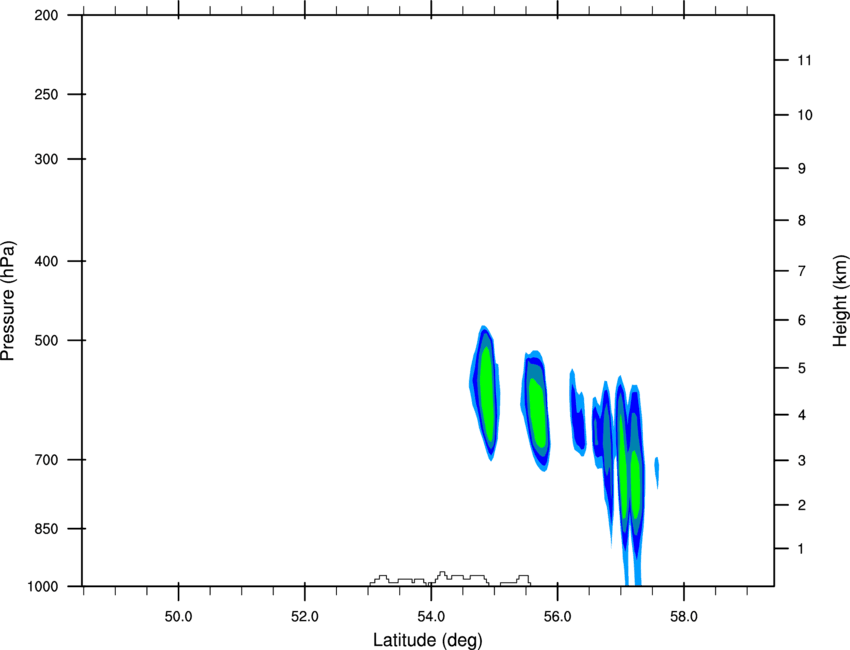This screenshot has height=650, width=850.
Task: Click the 850 pressure tick label
Action: tap(46, 529)
